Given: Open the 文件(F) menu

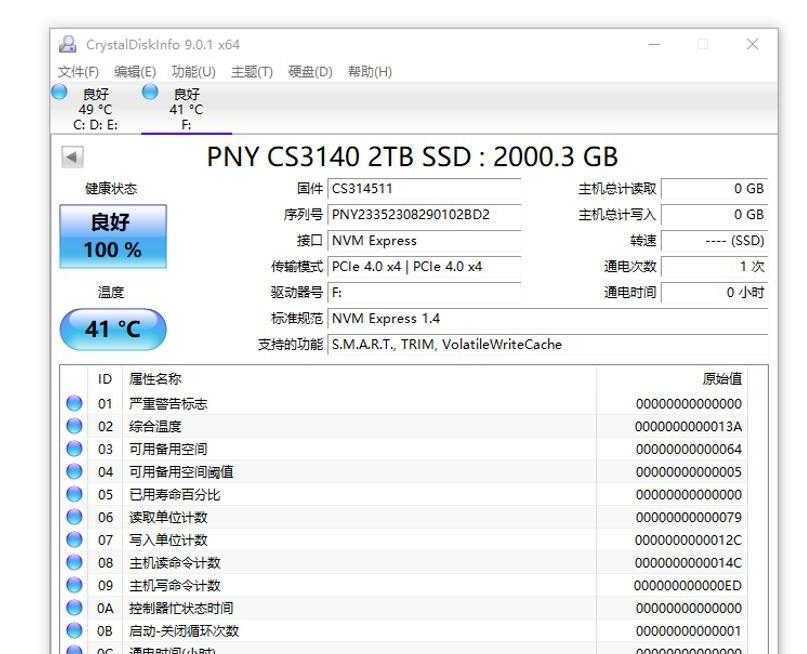Looking at the screenshot, I should coord(78,72).
